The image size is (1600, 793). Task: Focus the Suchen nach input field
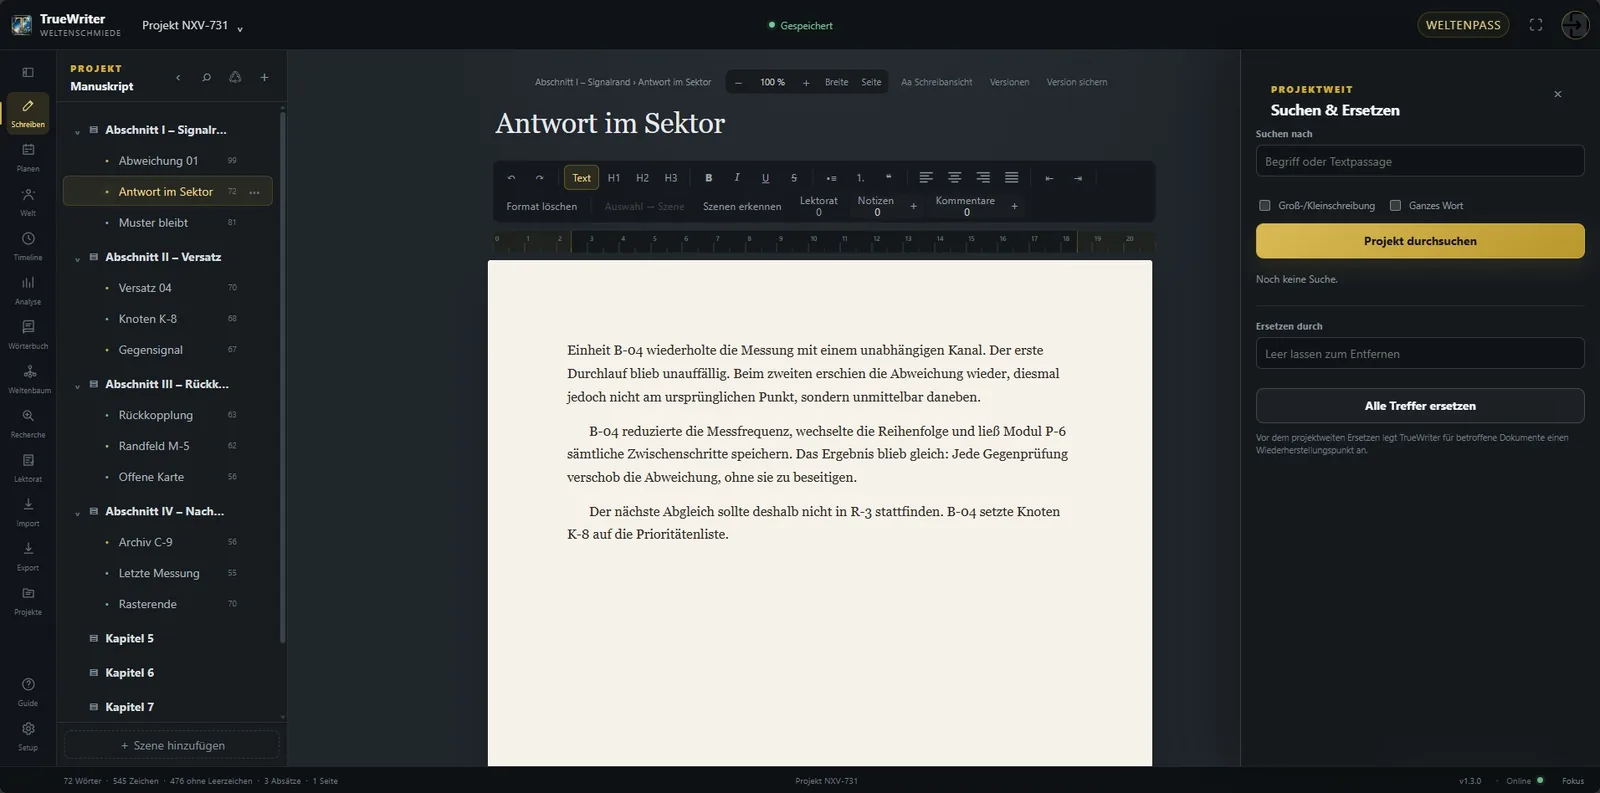(x=1420, y=161)
